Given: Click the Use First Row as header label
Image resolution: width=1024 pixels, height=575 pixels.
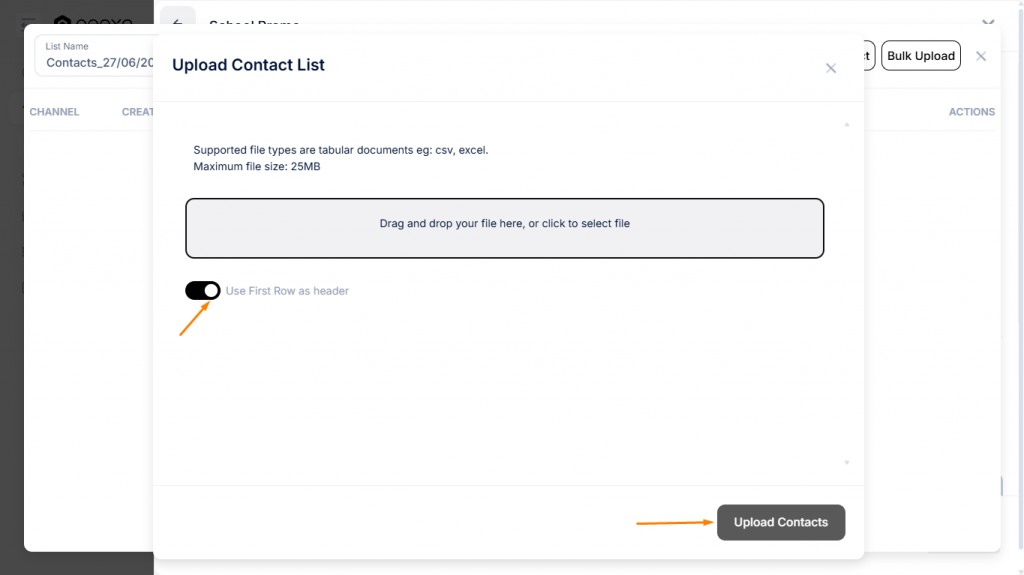Looking at the screenshot, I should point(287,291).
